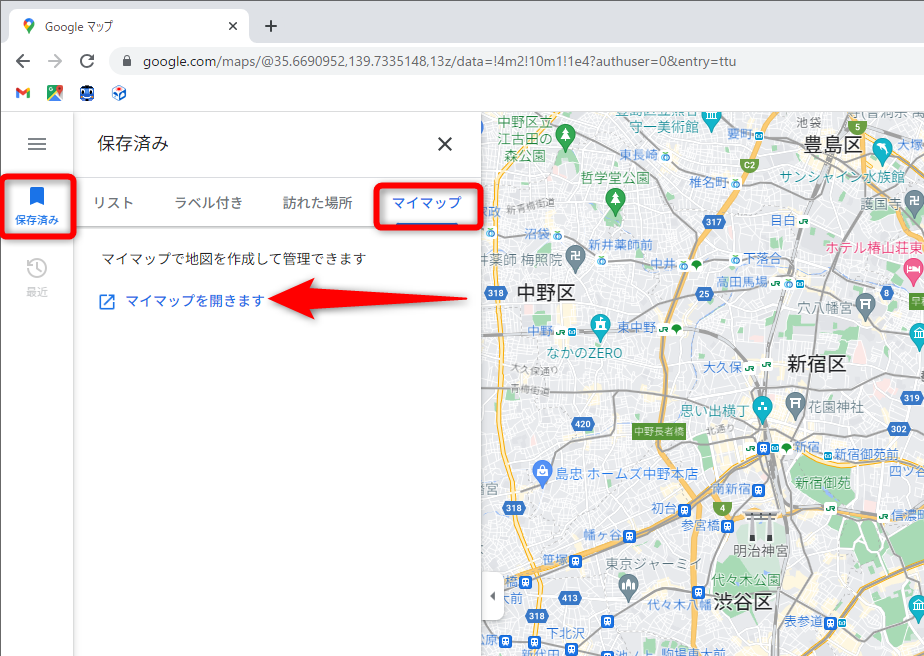The image size is (924, 656).
Task: Click the マイマップを開きます link
Action: click(195, 301)
